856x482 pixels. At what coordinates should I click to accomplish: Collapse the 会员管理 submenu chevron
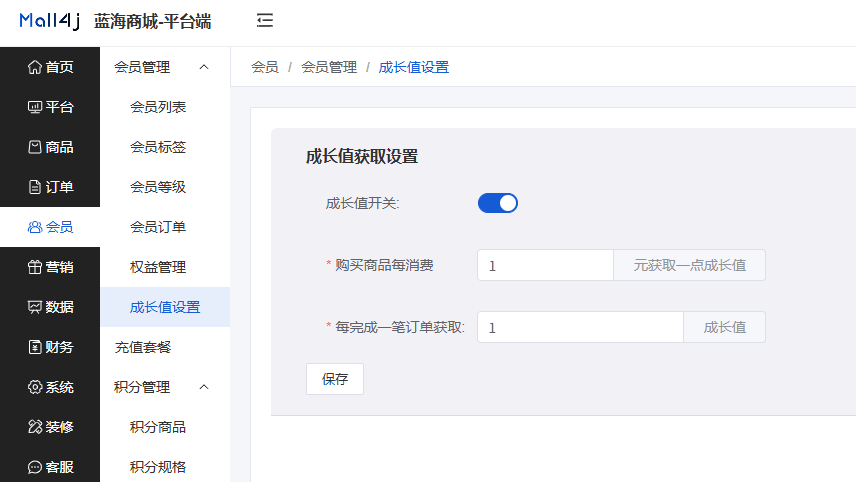(204, 67)
